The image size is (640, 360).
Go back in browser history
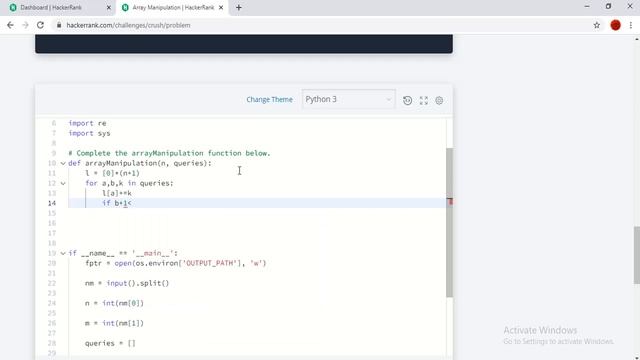(x=10, y=25)
